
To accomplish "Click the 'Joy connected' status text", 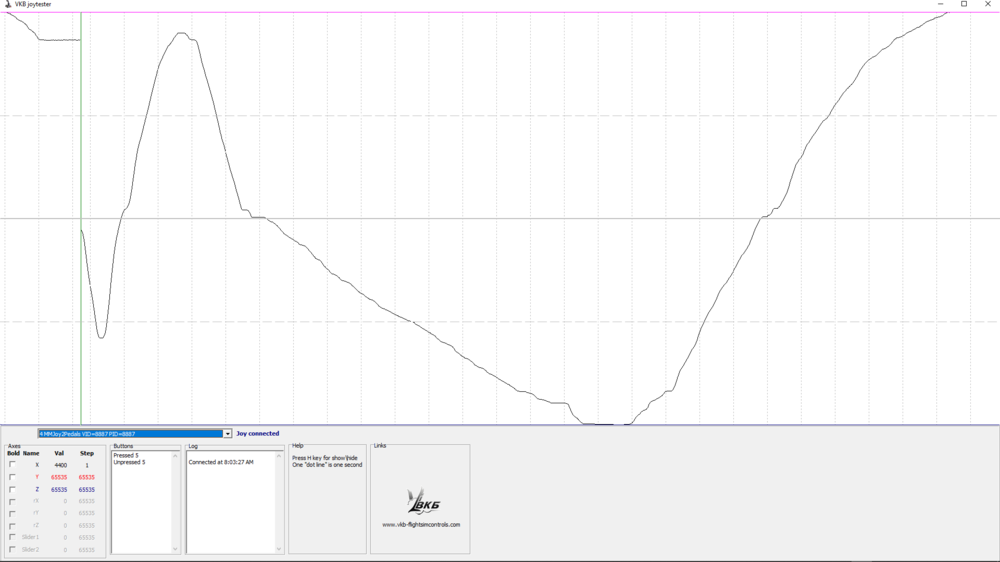I will pos(258,434).
